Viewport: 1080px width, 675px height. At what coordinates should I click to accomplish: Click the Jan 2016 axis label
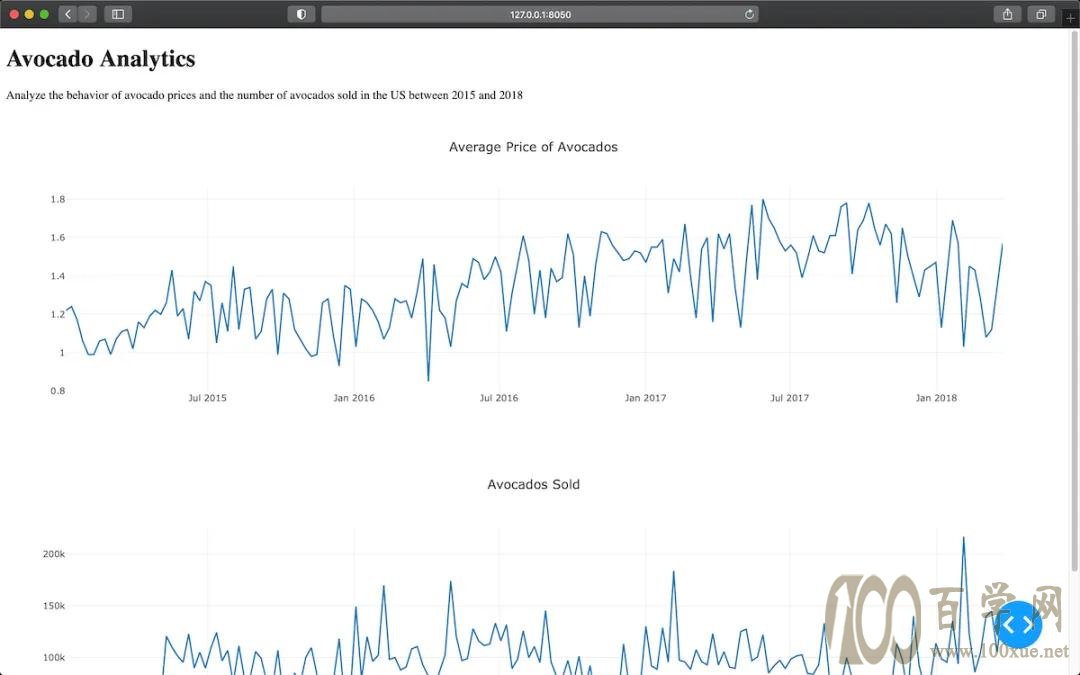(x=354, y=397)
